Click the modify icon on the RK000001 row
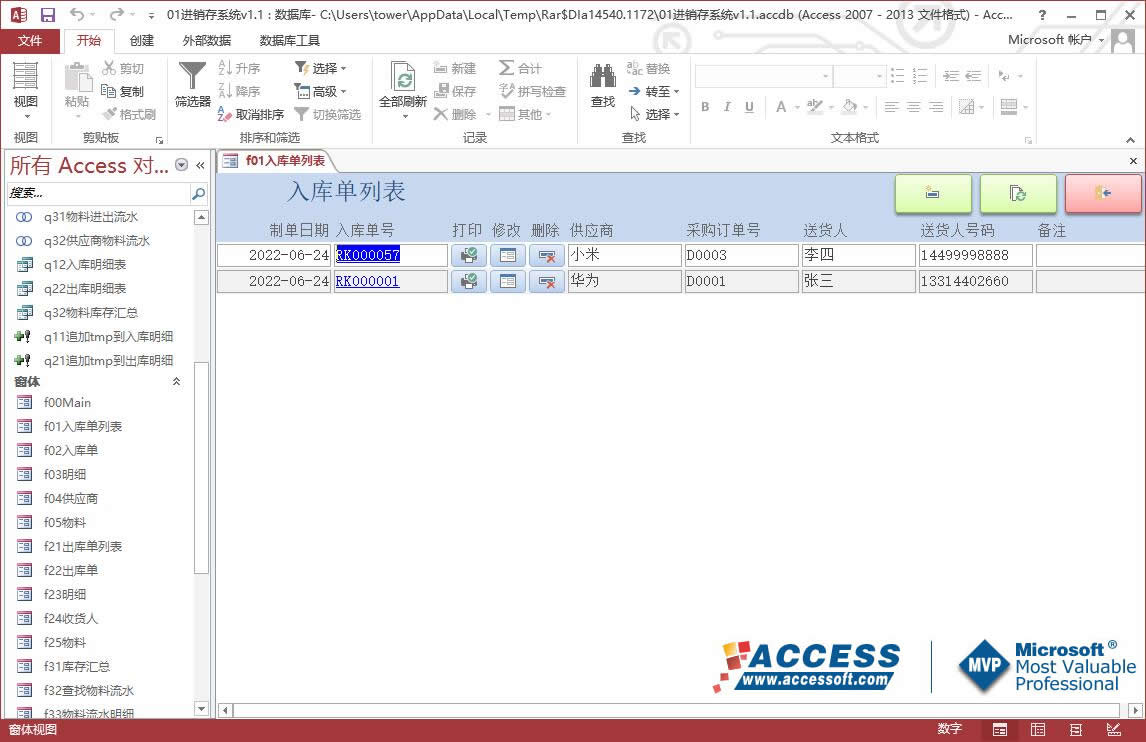1146x742 pixels. pos(507,281)
